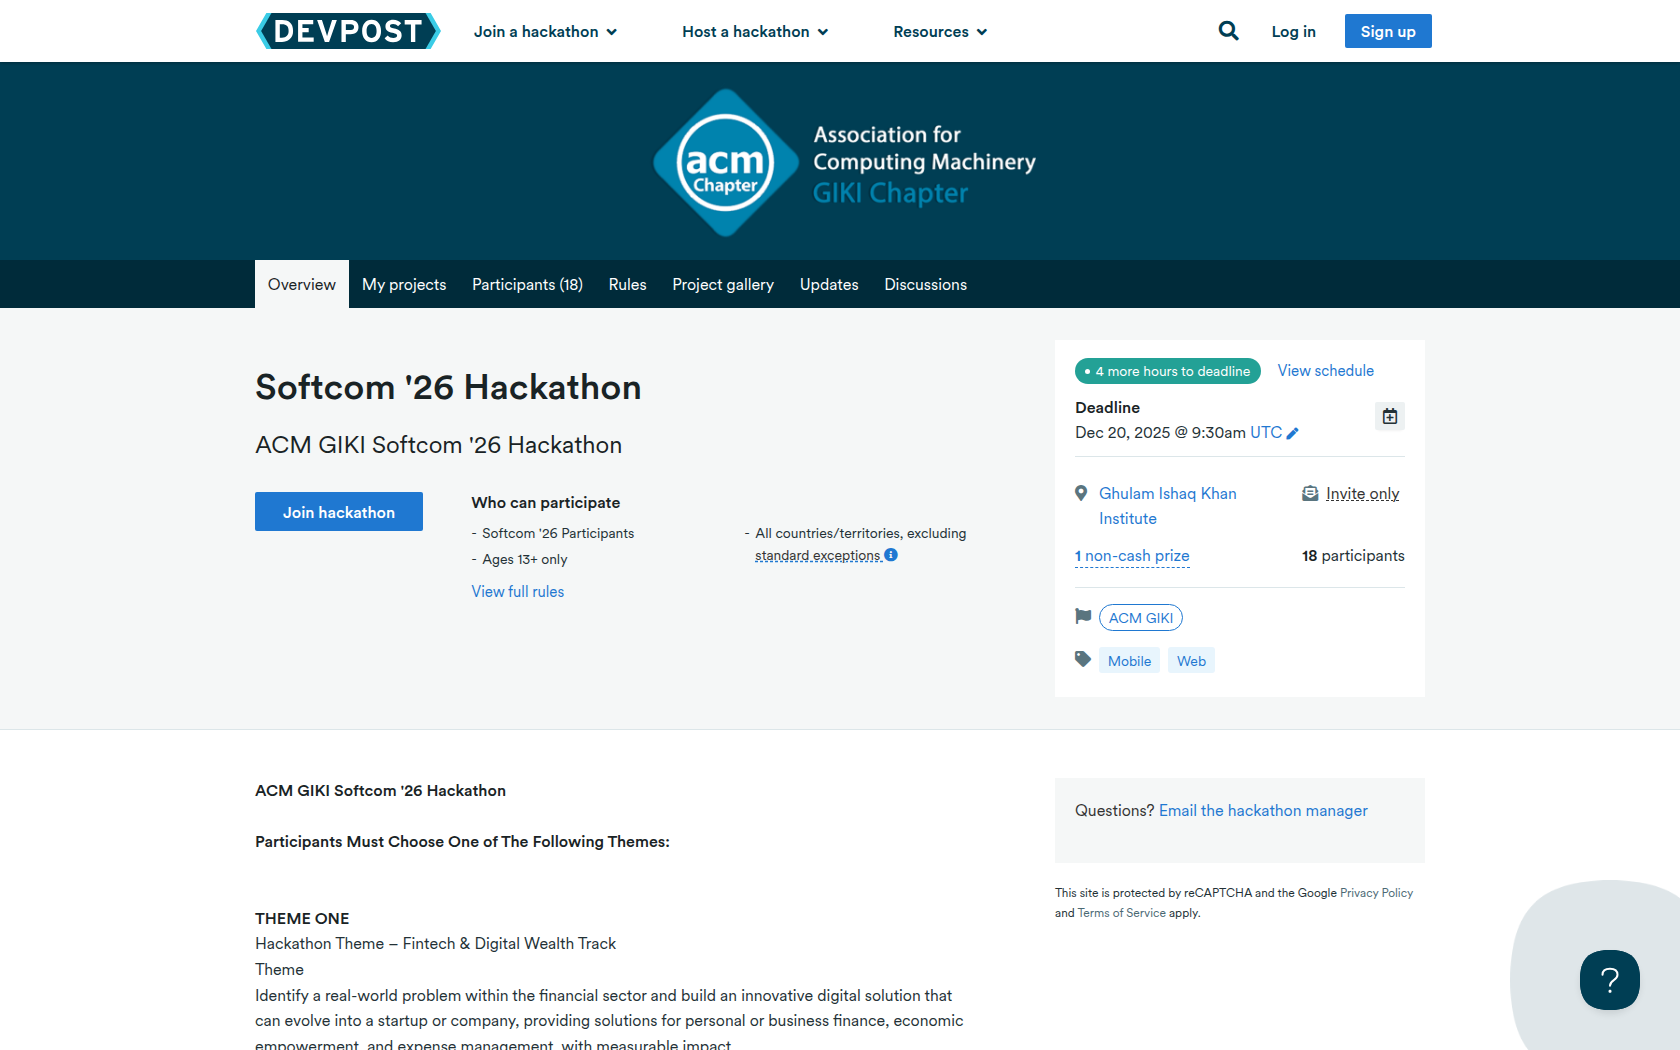
Task: Click the Devpost logo
Action: coord(348,31)
